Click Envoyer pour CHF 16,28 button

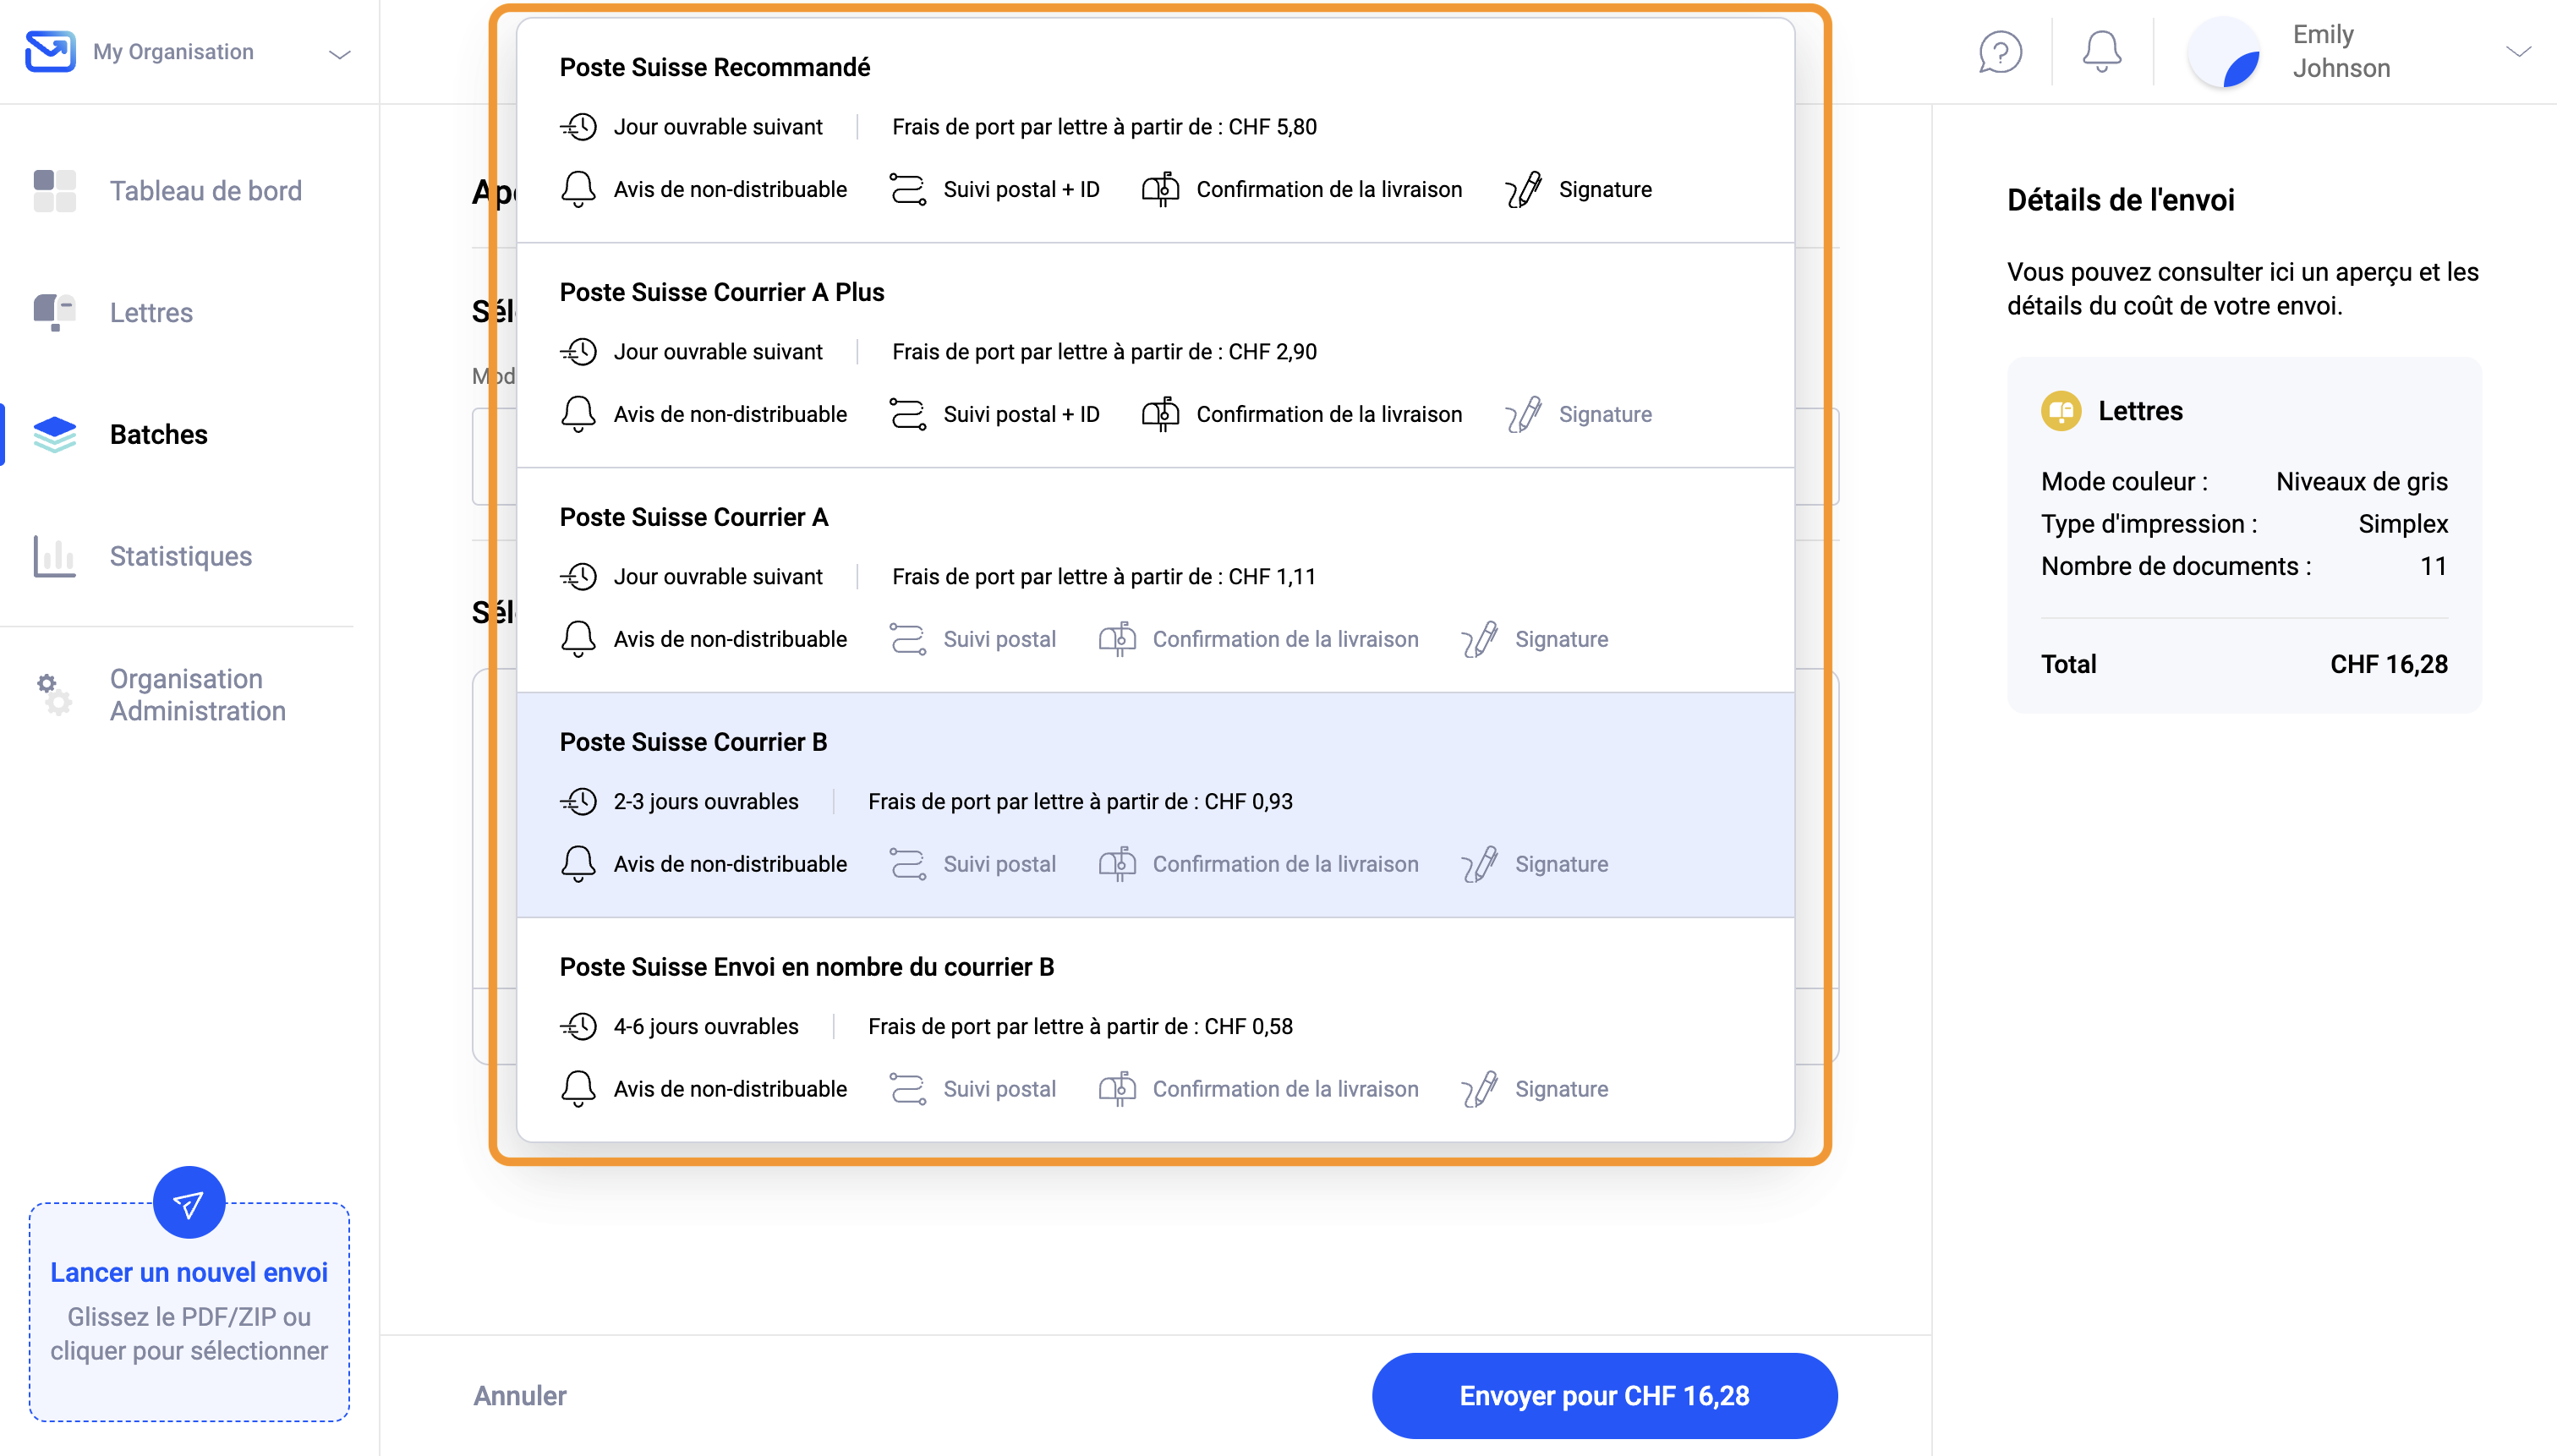click(1604, 1396)
